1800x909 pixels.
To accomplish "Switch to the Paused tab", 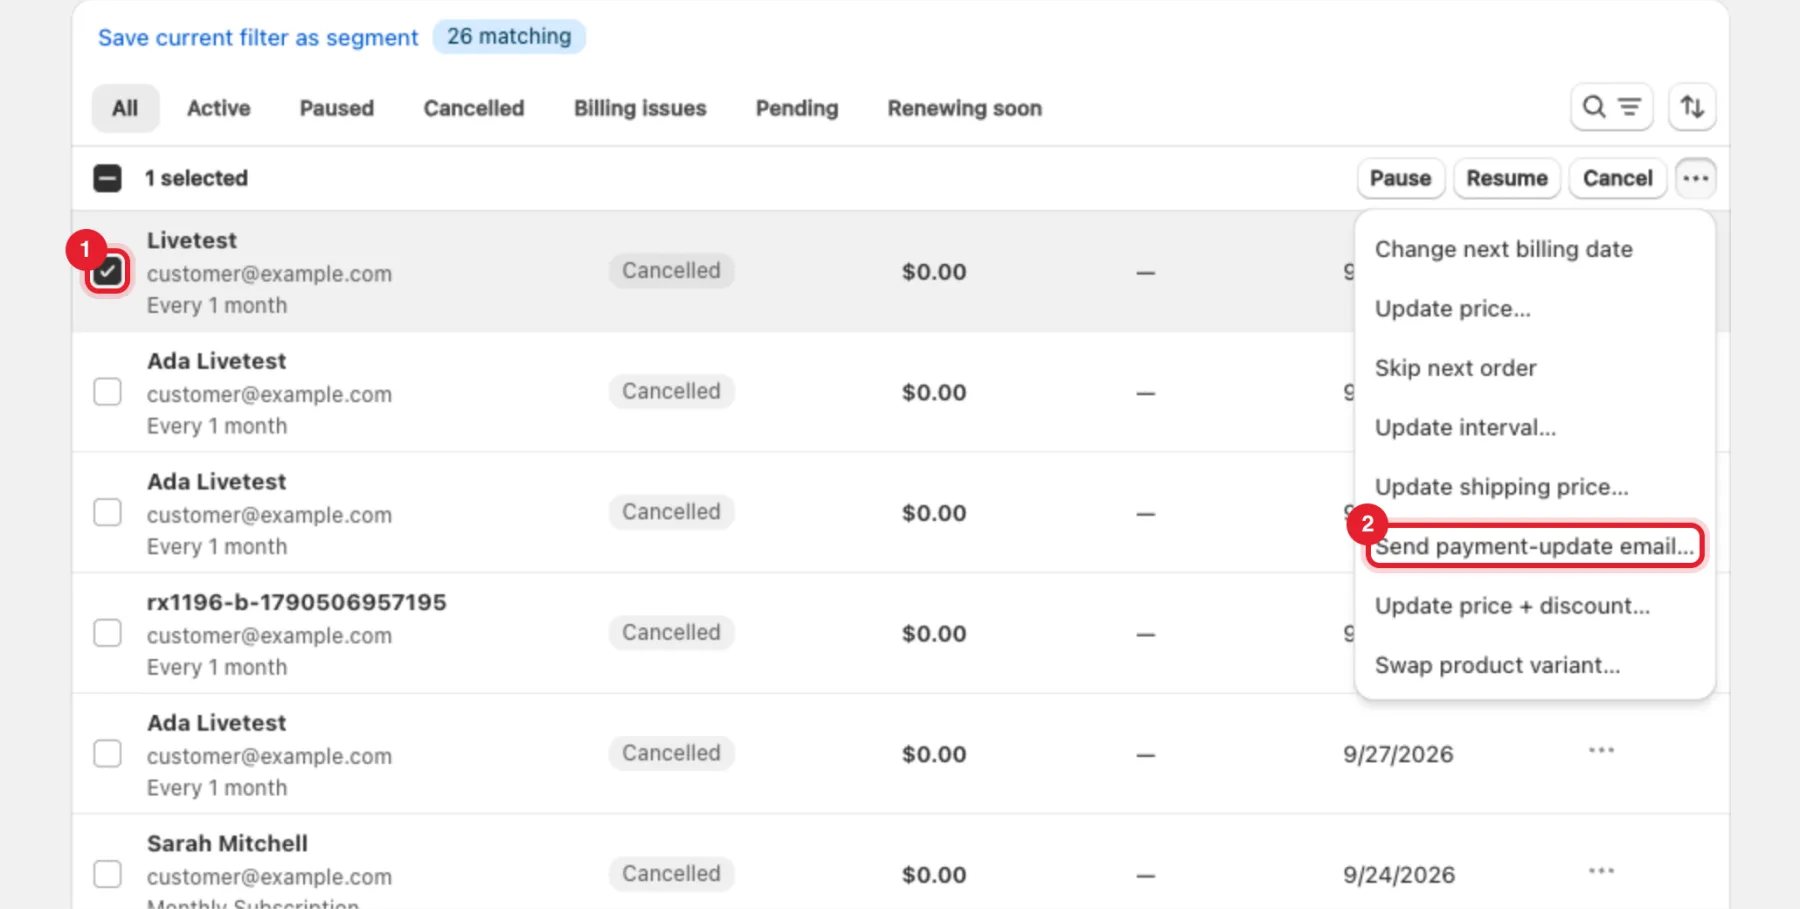I will (x=336, y=108).
